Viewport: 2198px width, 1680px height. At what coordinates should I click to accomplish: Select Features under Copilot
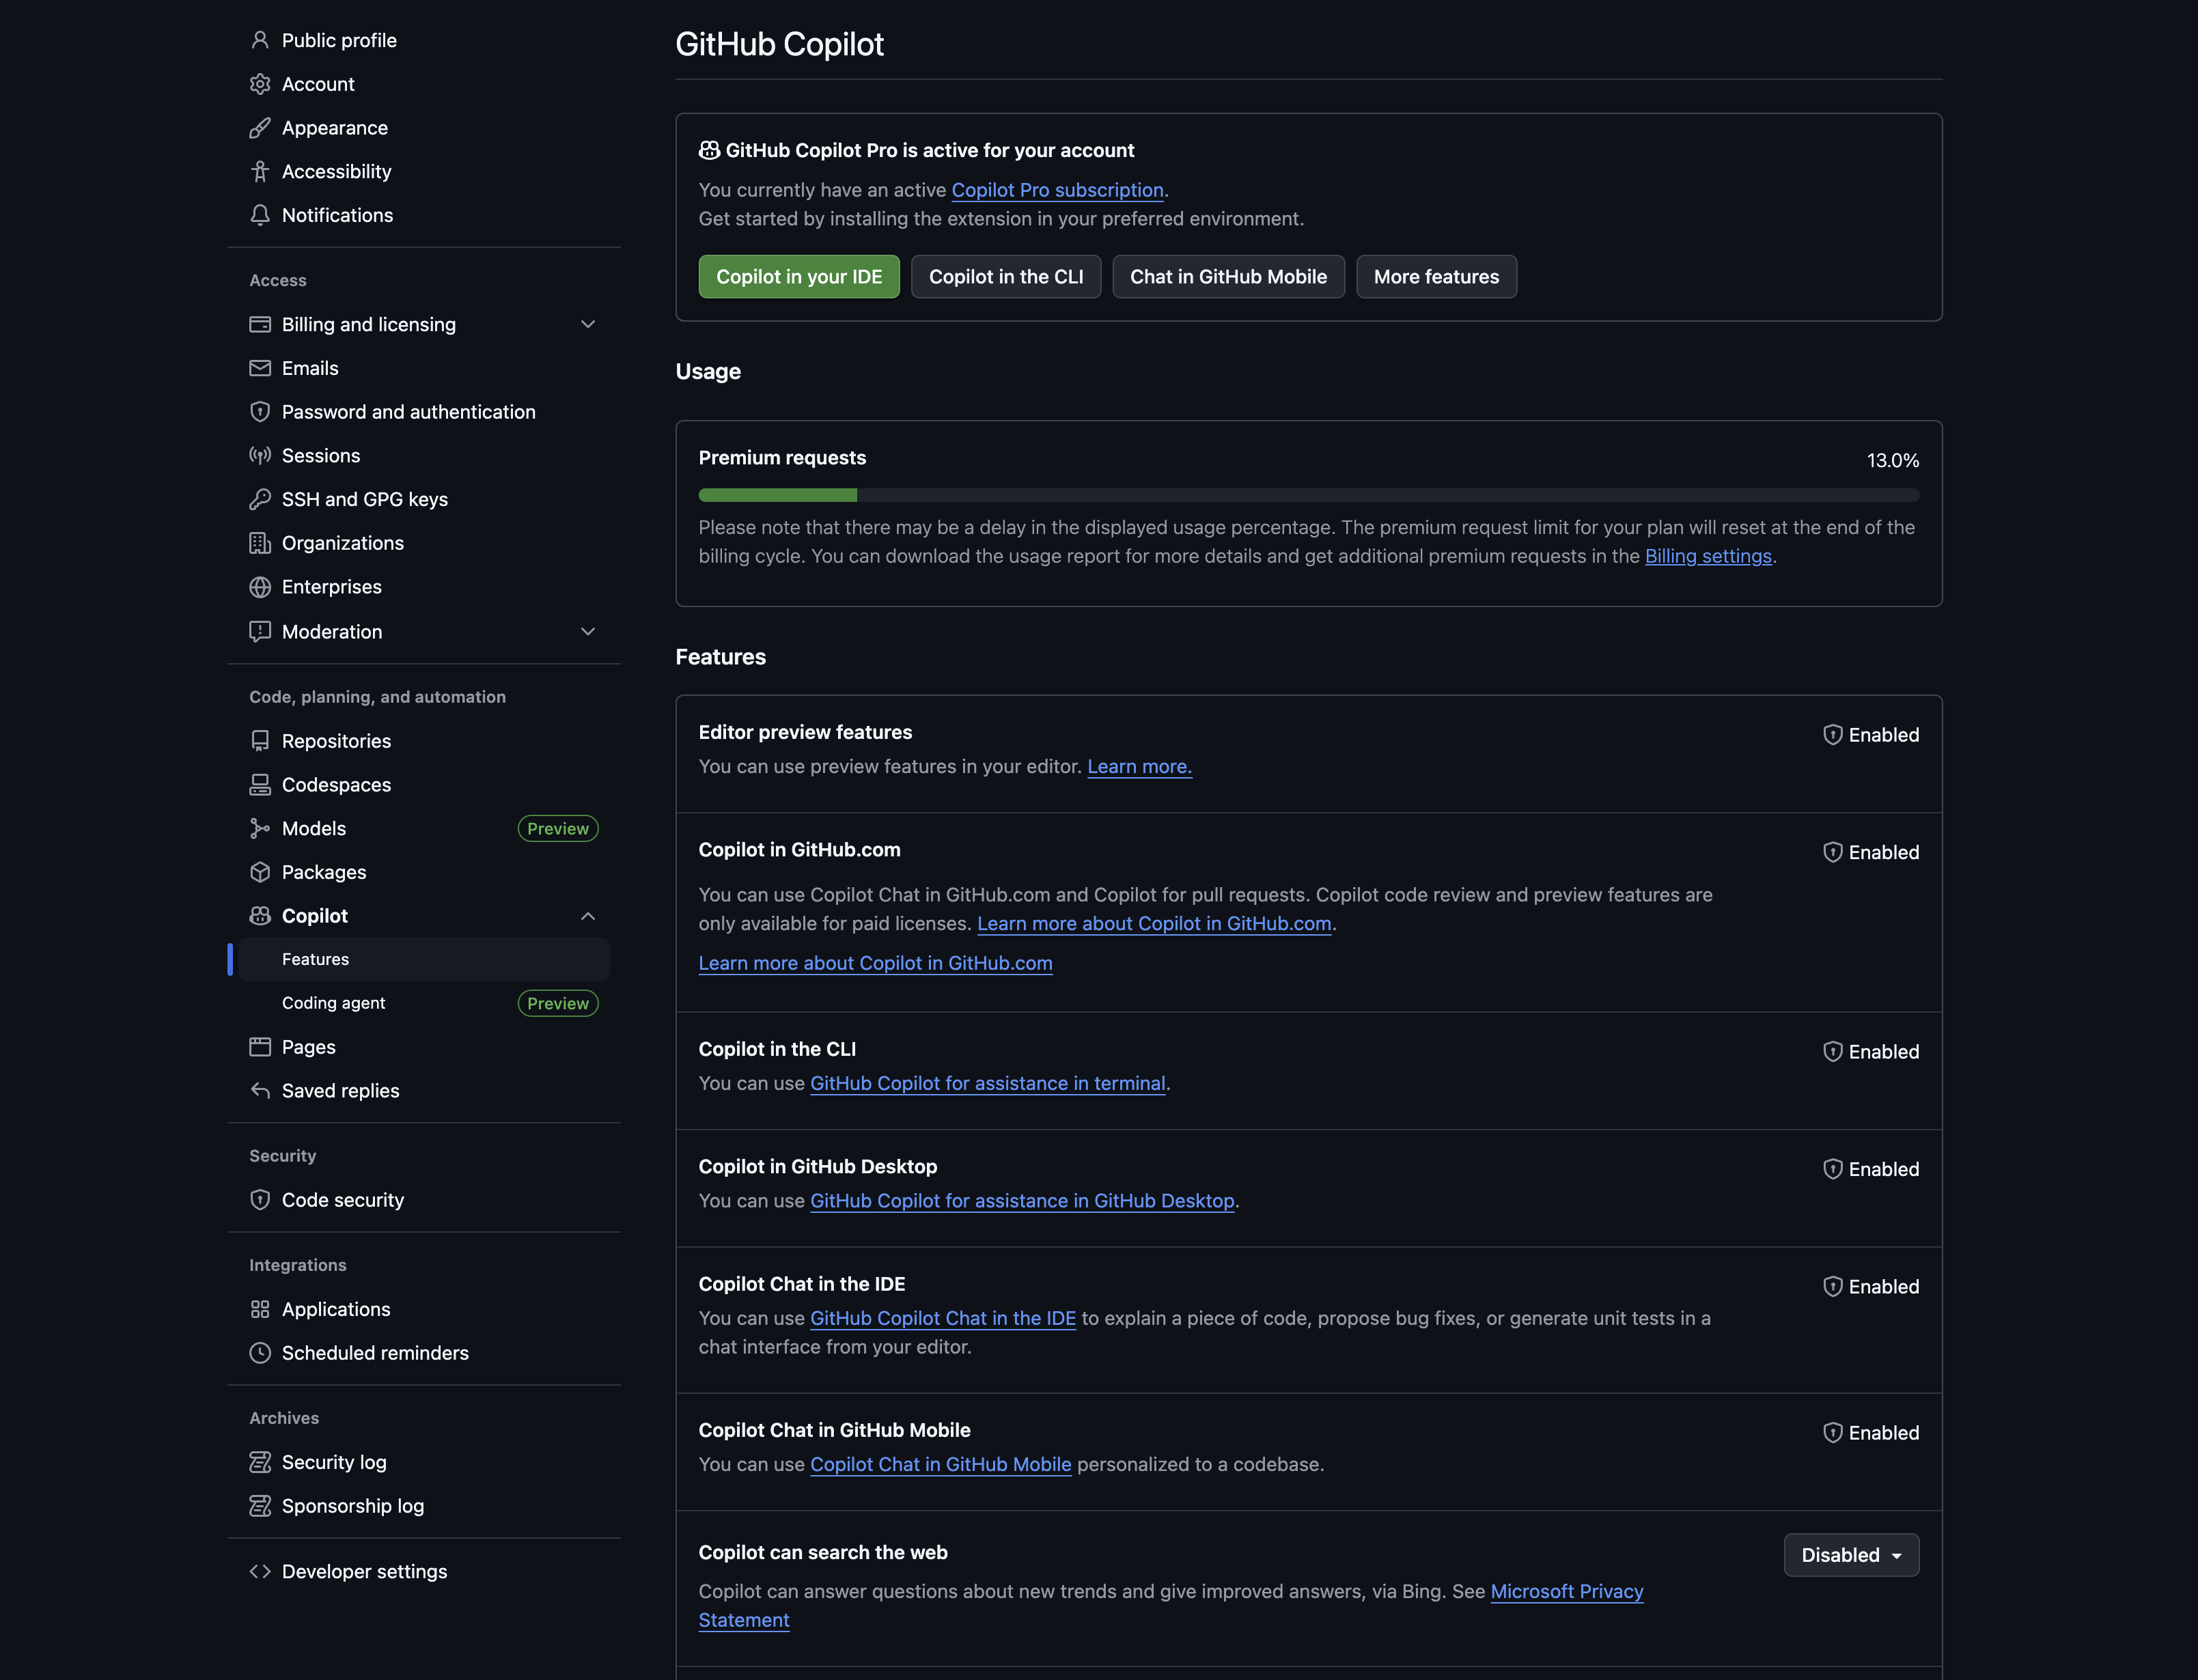[316, 959]
